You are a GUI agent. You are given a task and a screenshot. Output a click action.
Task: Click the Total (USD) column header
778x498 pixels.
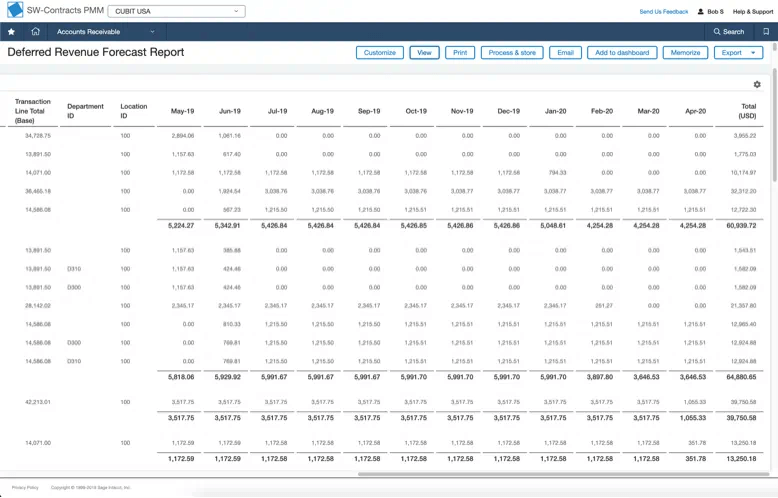point(748,111)
